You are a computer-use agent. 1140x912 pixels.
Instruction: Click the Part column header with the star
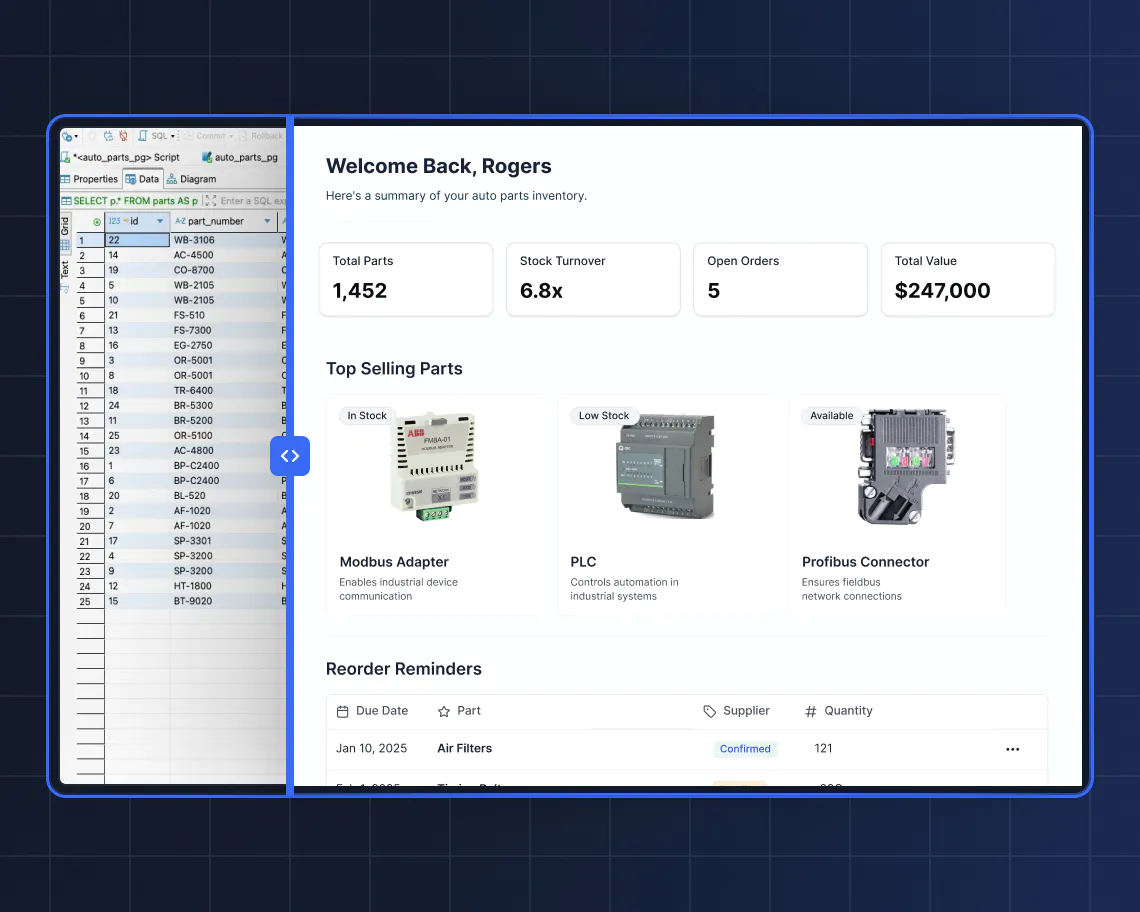[x=459, y=711]
